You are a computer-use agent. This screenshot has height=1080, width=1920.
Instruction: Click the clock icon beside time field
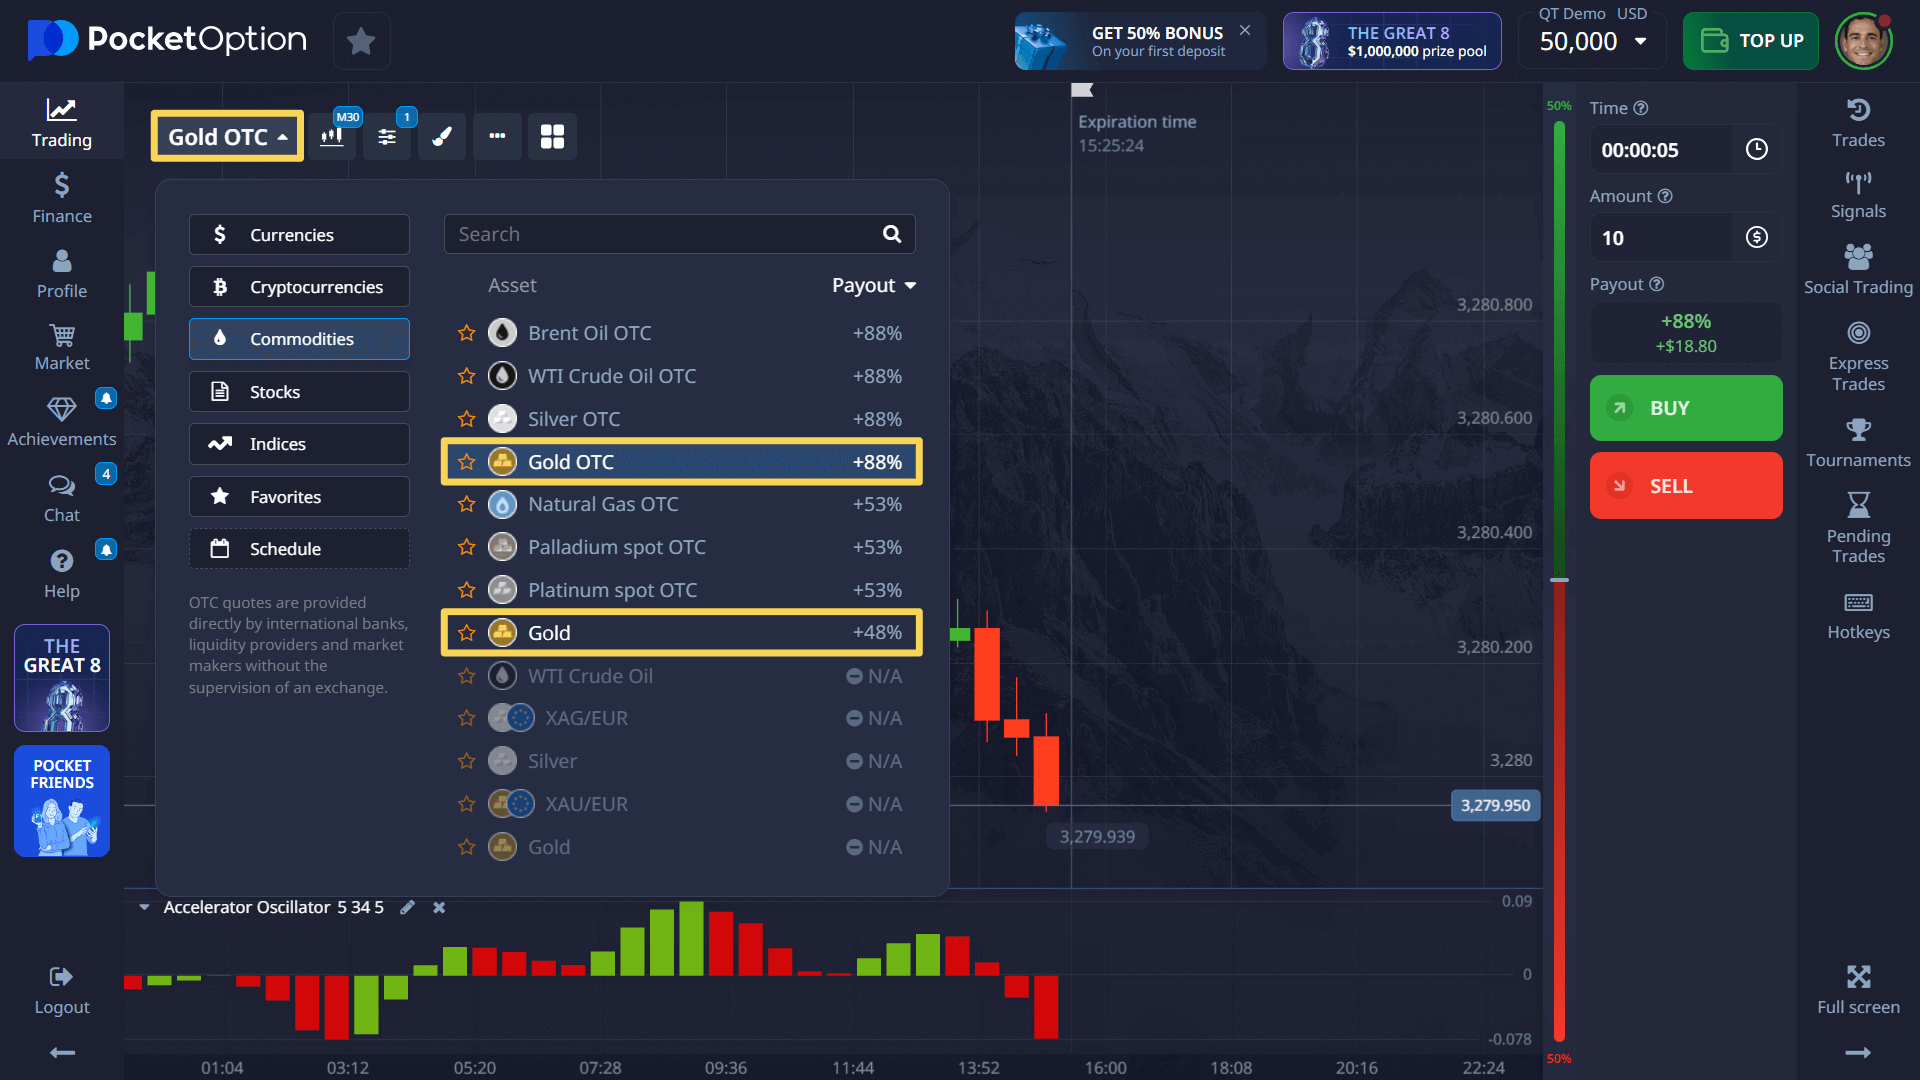pos(1756,150)
